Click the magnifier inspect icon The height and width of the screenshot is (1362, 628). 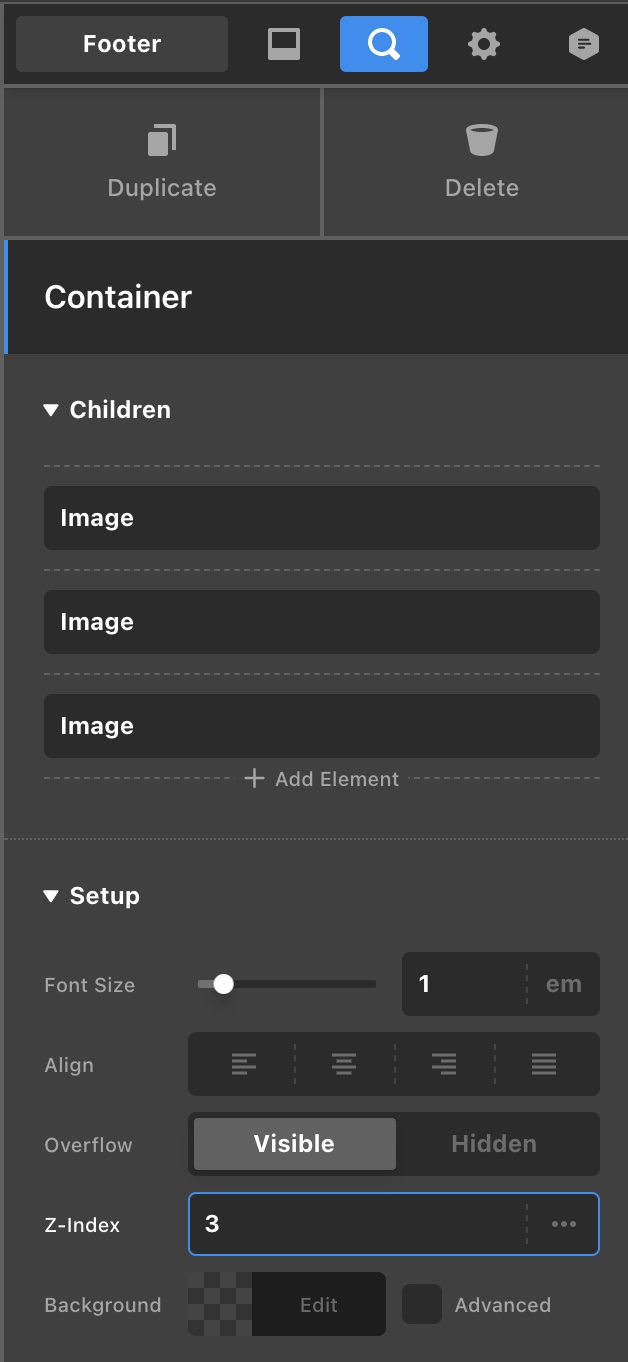(x=384, y=44)
